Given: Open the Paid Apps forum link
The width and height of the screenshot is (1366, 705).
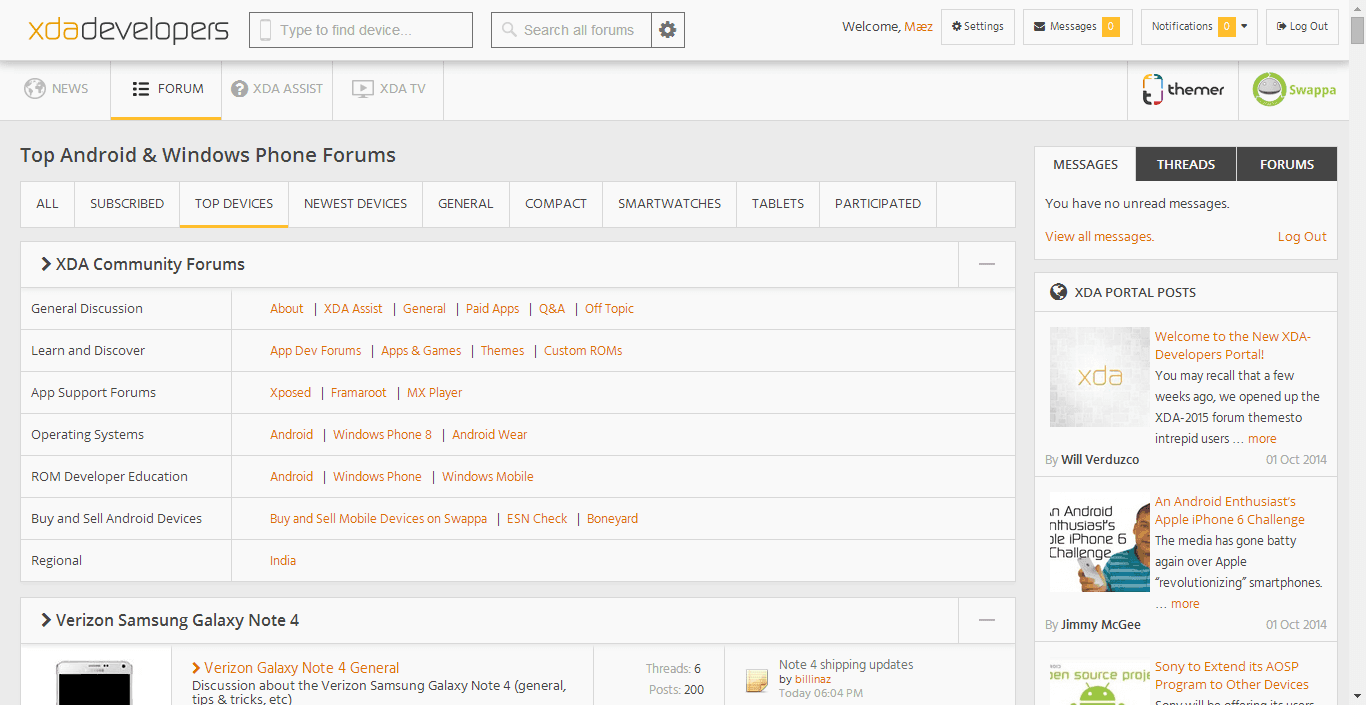Looking at the screenshot, I should pos(493,309).
